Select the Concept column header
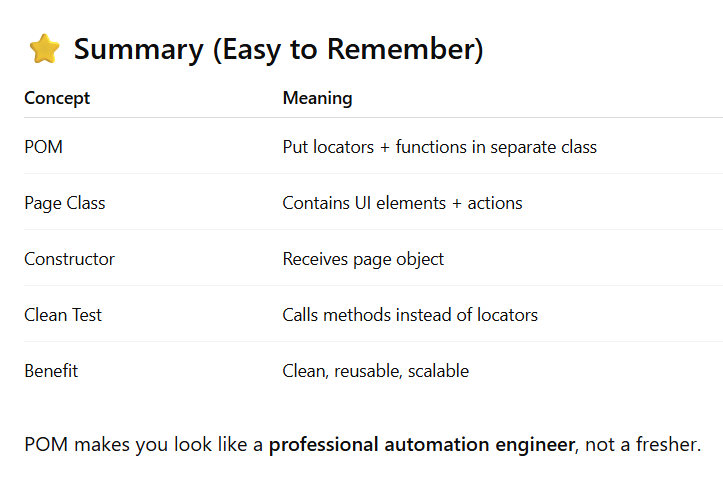The height and width of the screenshot is (477, 723). coord(57,98)
